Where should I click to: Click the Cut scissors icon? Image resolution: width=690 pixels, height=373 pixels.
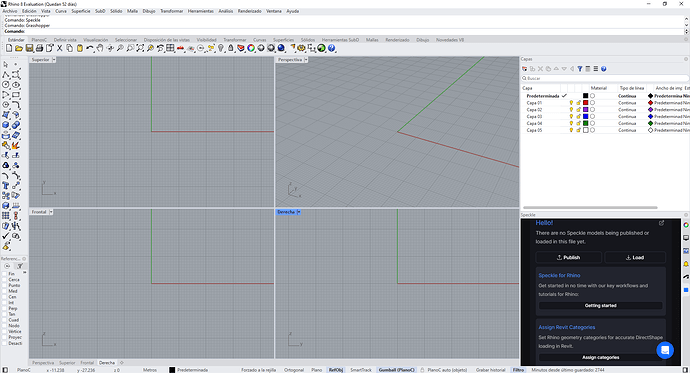tap(59, 48)
